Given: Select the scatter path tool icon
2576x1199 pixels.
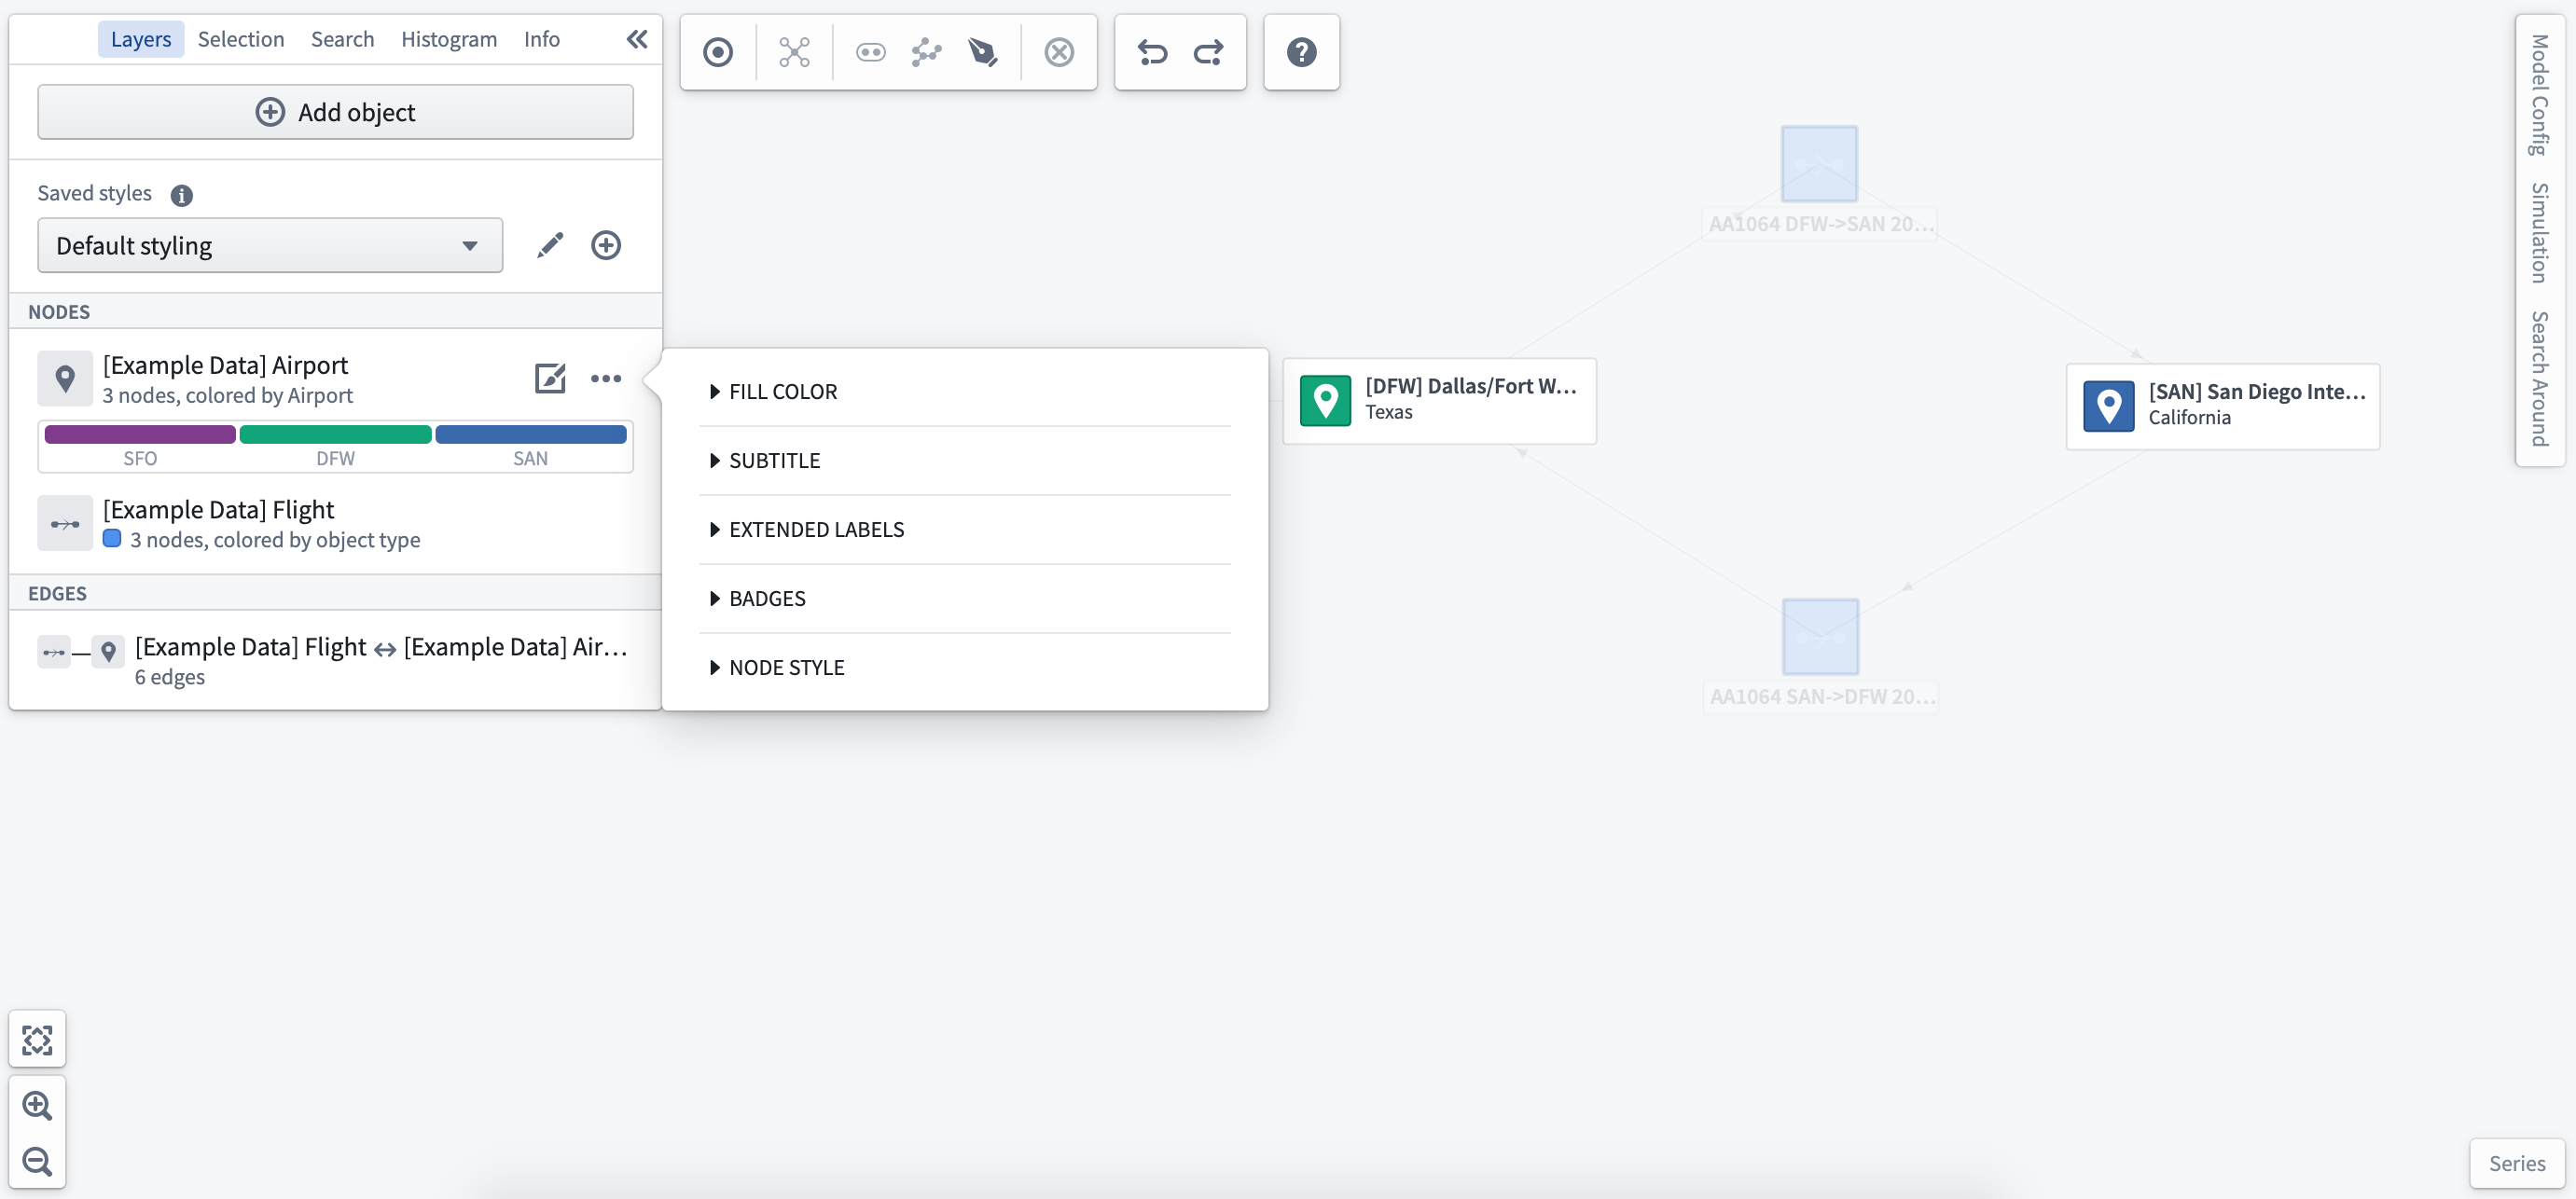Looking at the screenshot, I should [926, 52].
